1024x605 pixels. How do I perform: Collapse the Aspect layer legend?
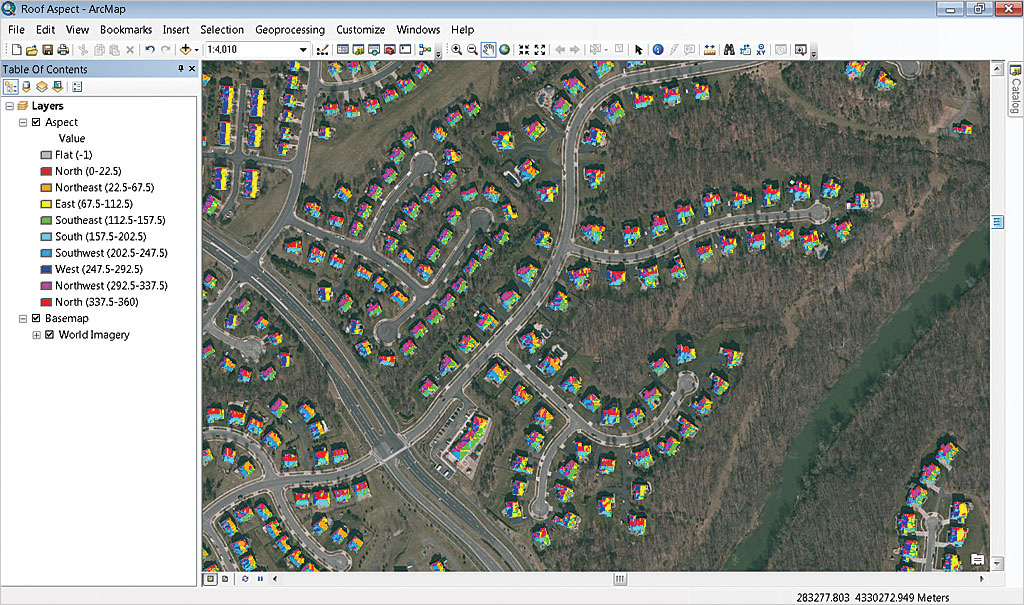coord(23,122)
